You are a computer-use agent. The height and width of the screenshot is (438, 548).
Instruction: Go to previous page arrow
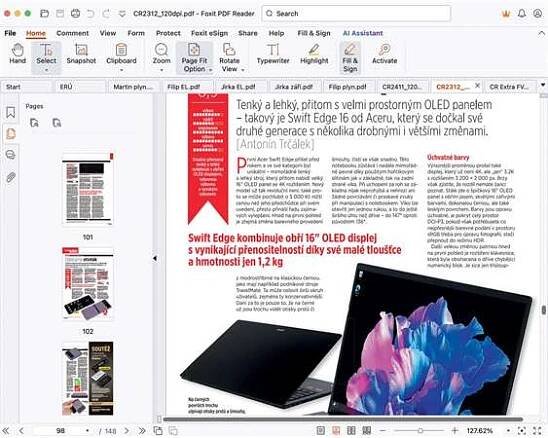click(x=21, y=431)
